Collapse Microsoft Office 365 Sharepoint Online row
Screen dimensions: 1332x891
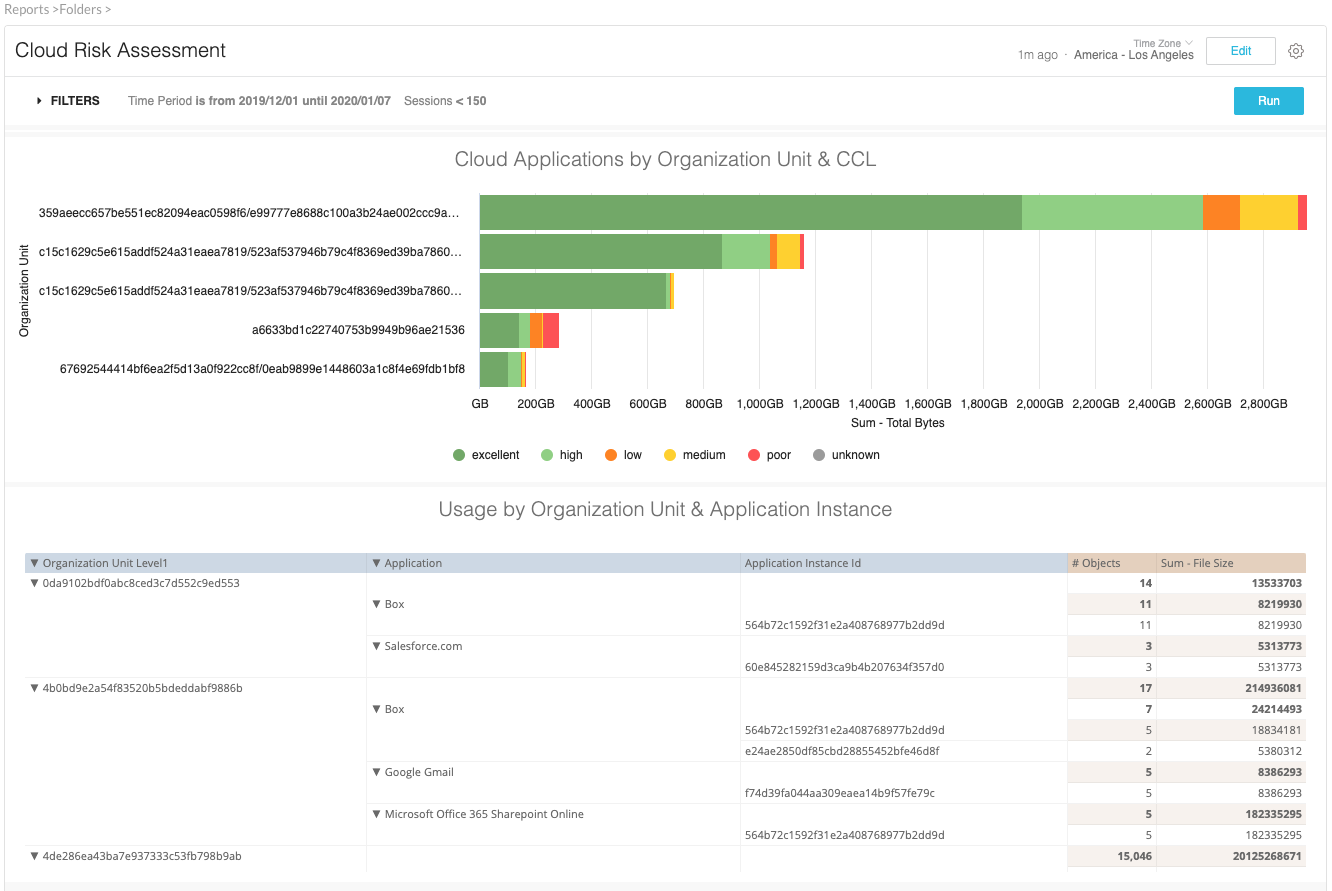[x=377, y=814]
